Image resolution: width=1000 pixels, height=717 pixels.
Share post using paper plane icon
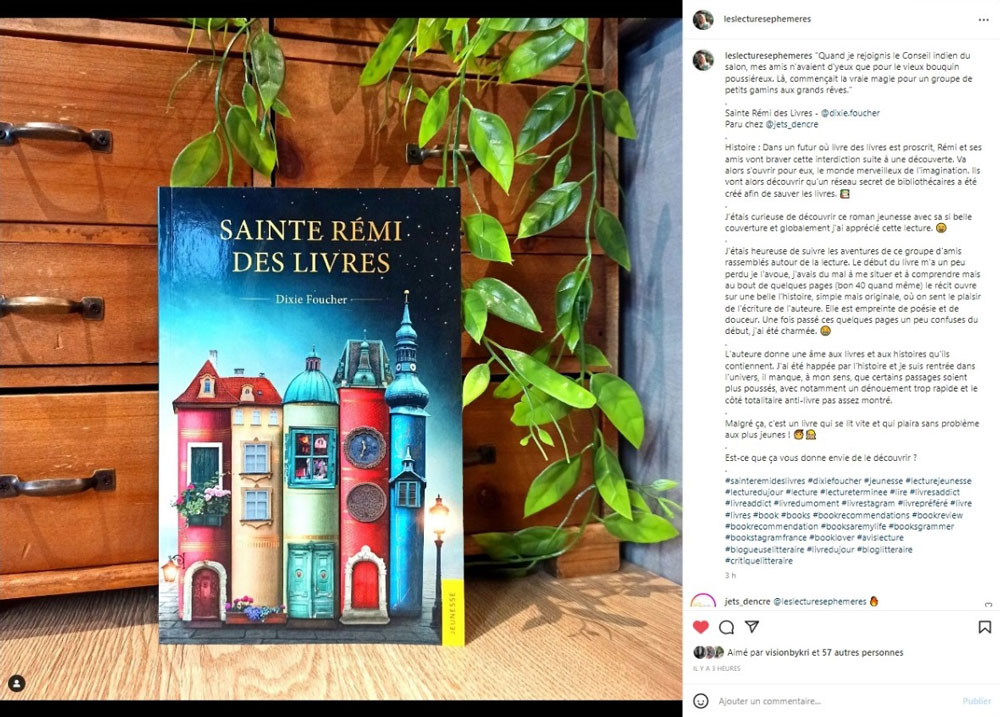click(x=752, y=626)
